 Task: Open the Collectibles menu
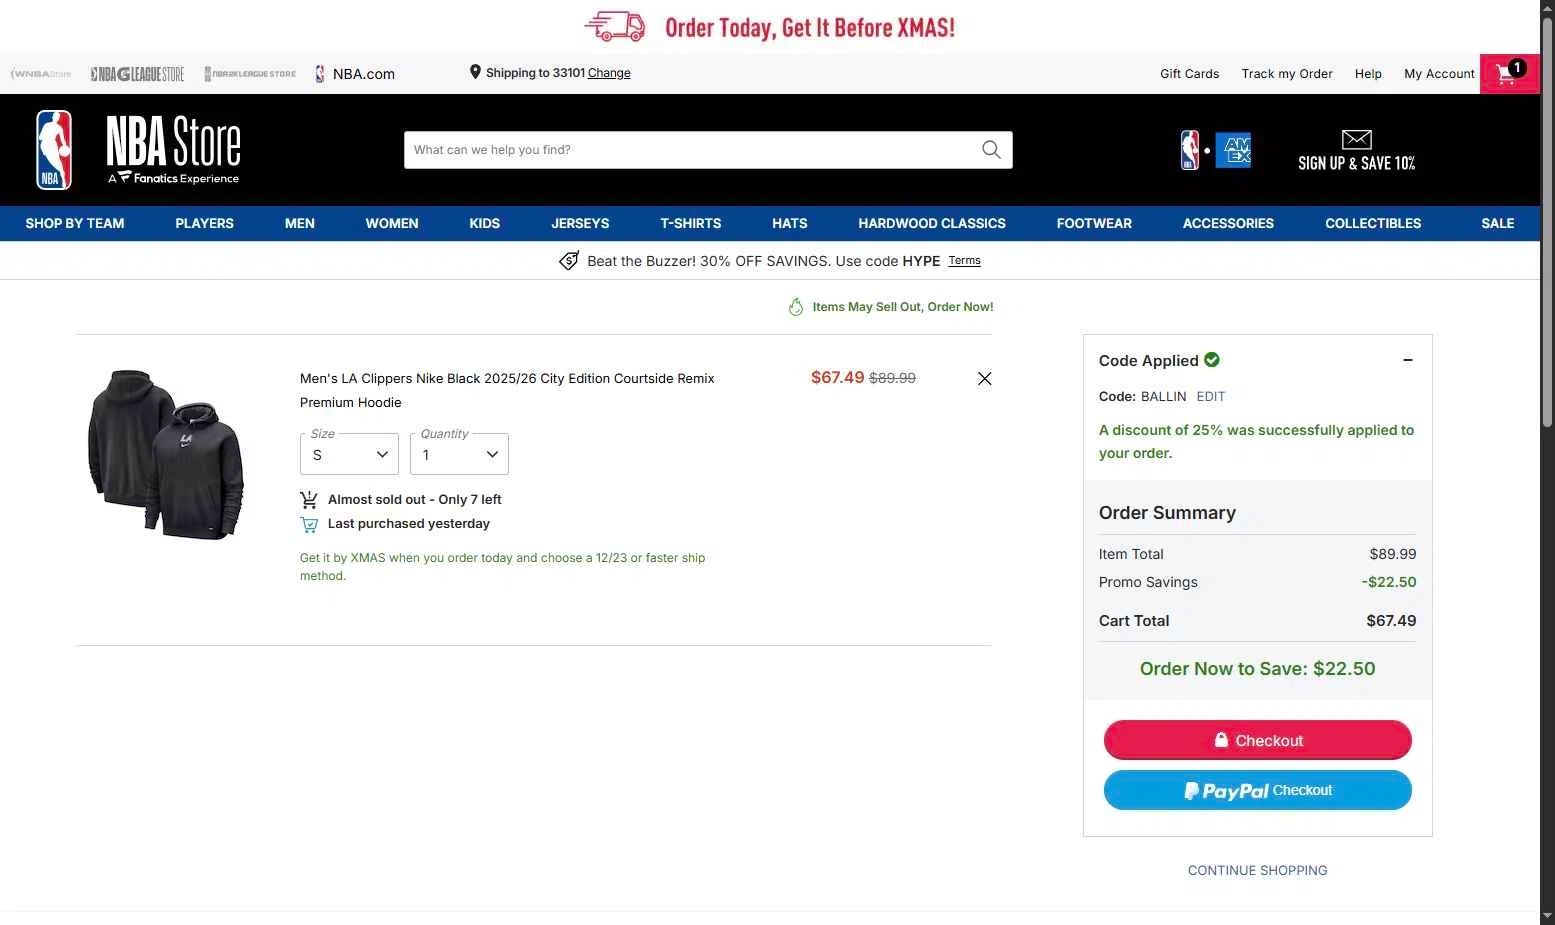tap(1373, 223)
